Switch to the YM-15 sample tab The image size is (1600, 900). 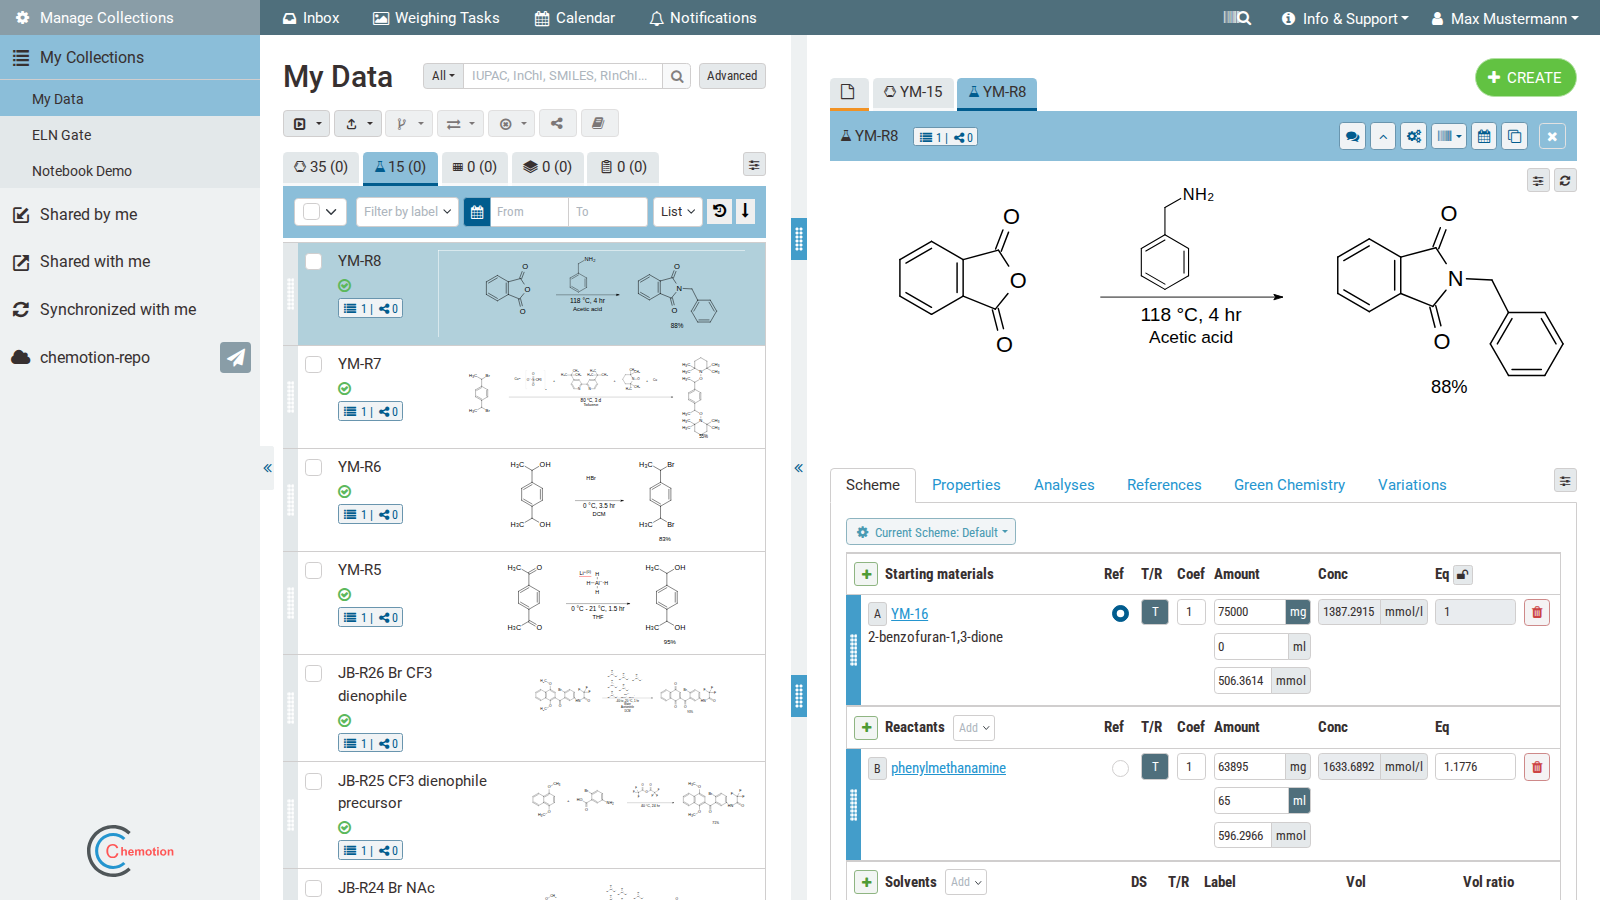[912, 92]
